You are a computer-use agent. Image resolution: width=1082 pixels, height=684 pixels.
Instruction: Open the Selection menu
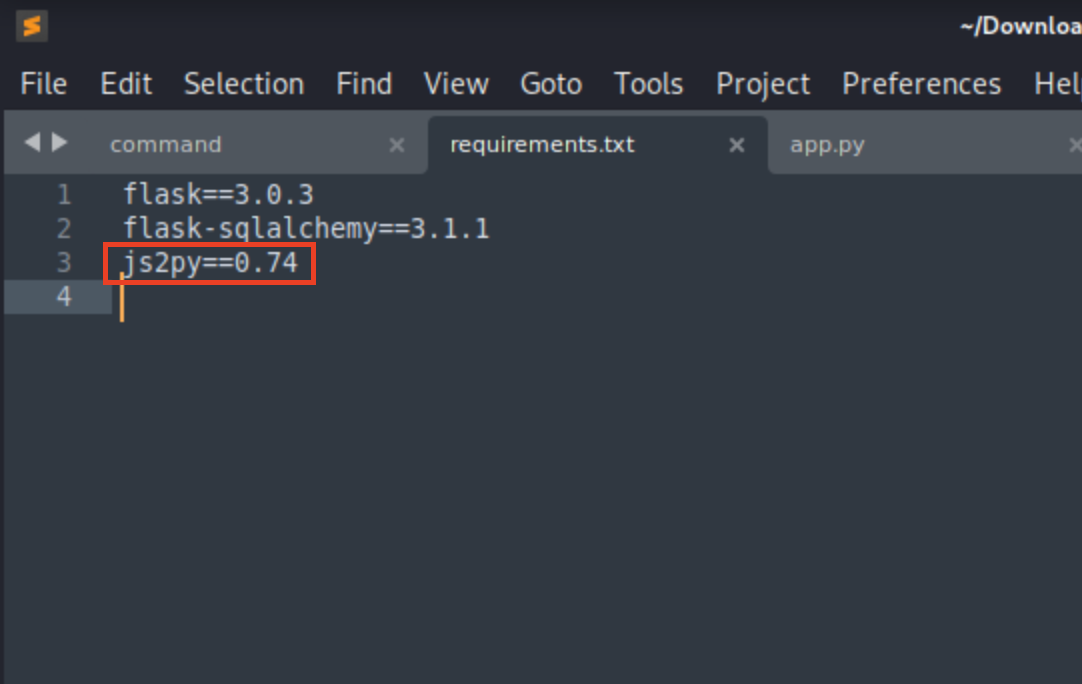point(244,84)
